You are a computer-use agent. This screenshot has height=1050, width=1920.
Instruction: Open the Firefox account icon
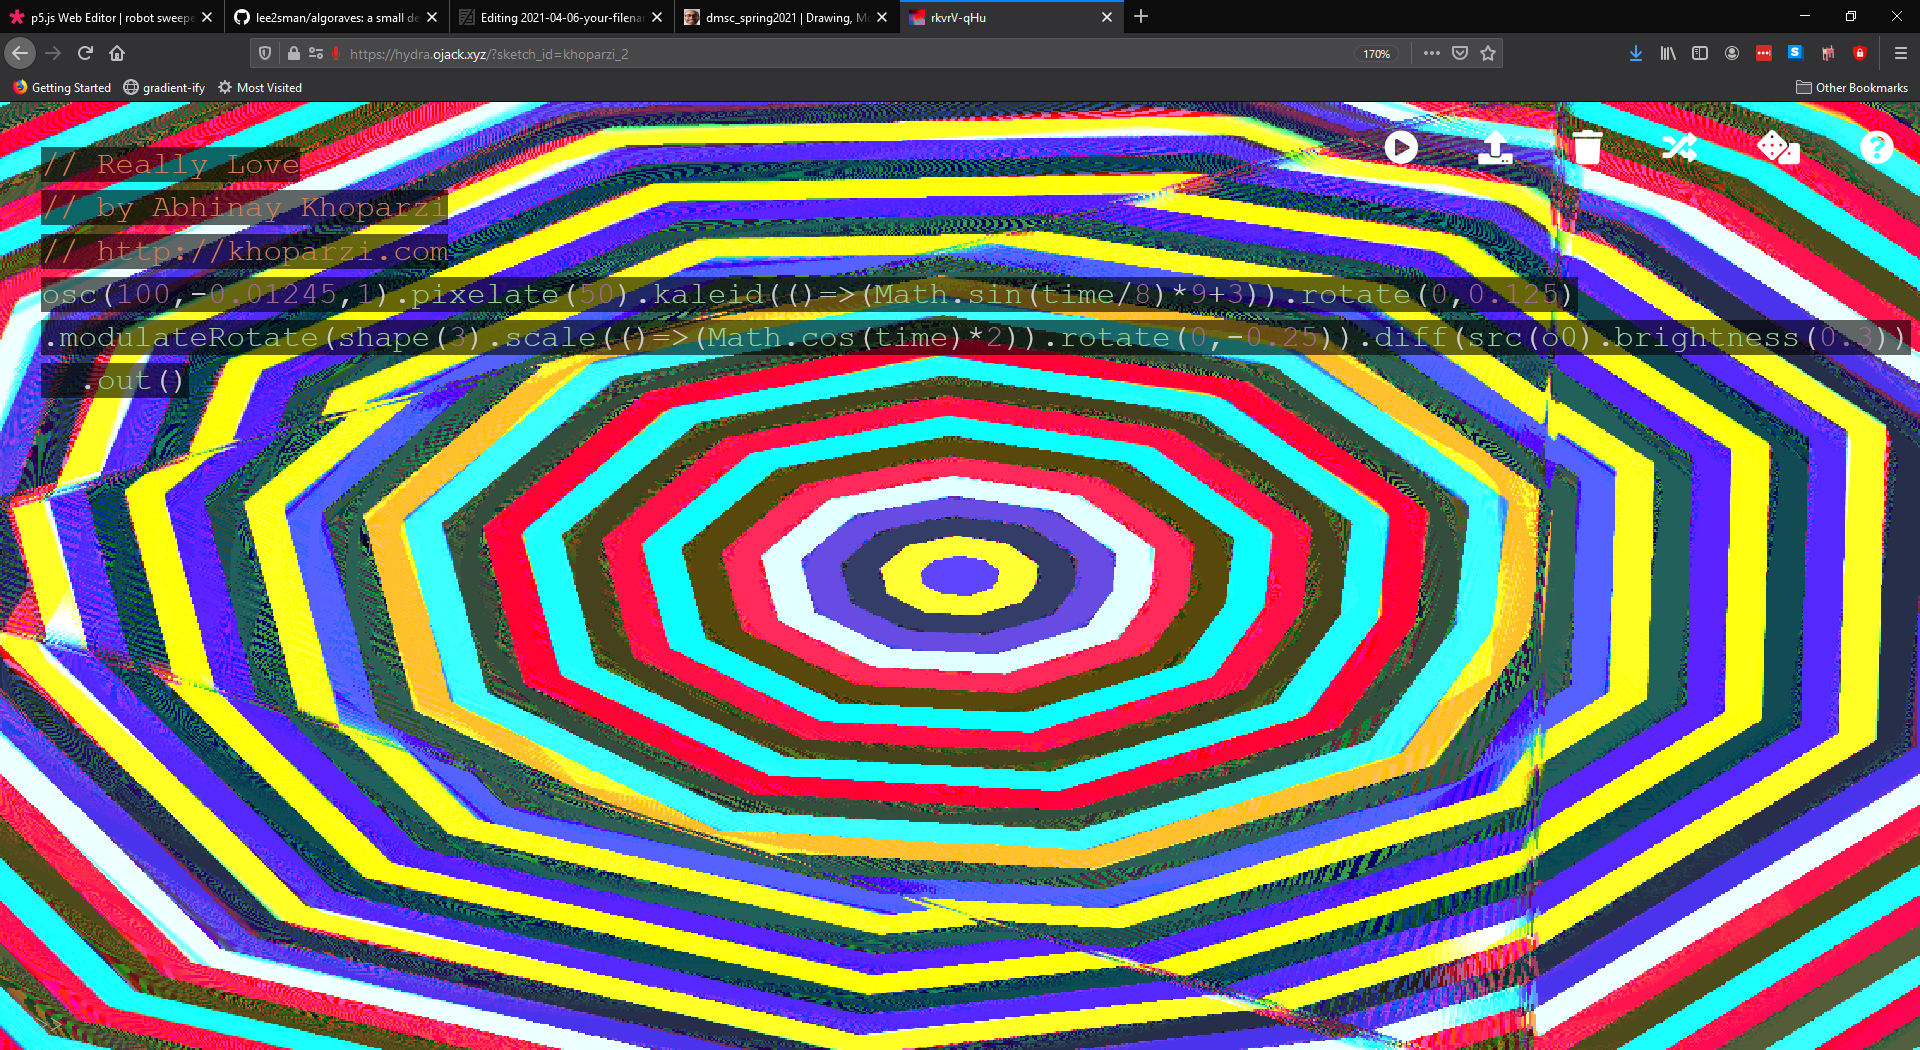[x=1732, y=53]
